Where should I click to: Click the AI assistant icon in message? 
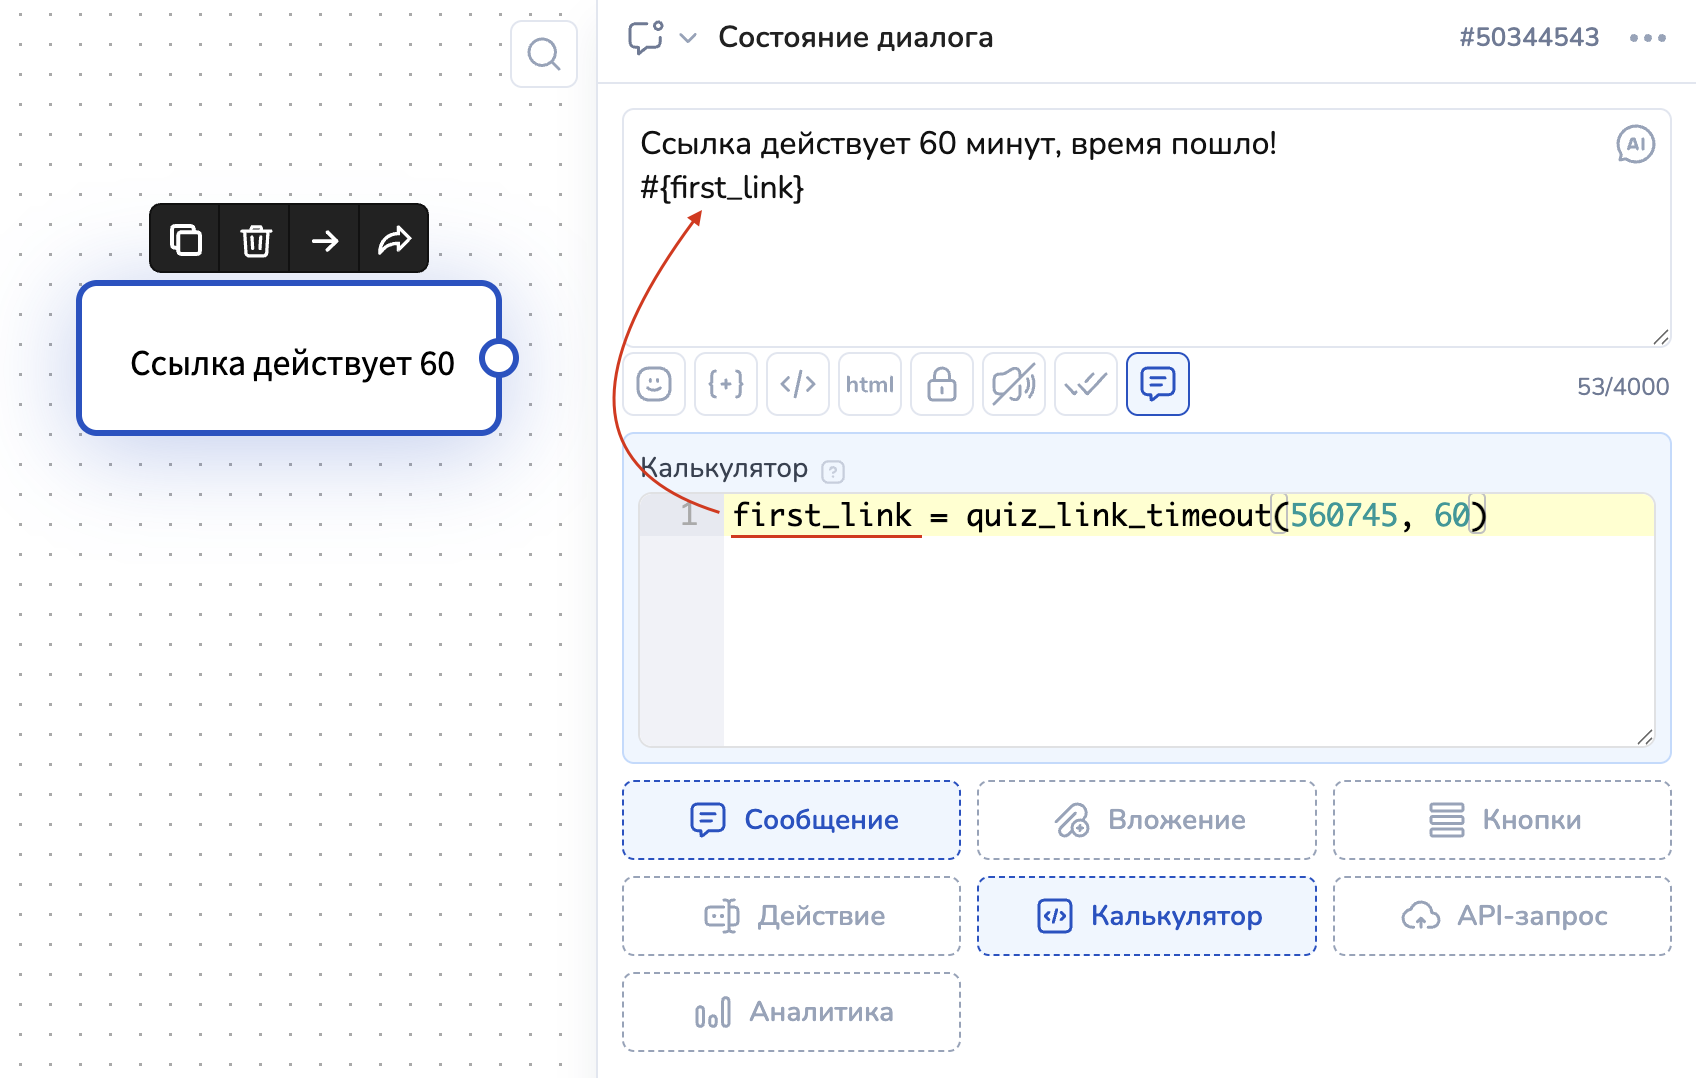pos(1635,144)
